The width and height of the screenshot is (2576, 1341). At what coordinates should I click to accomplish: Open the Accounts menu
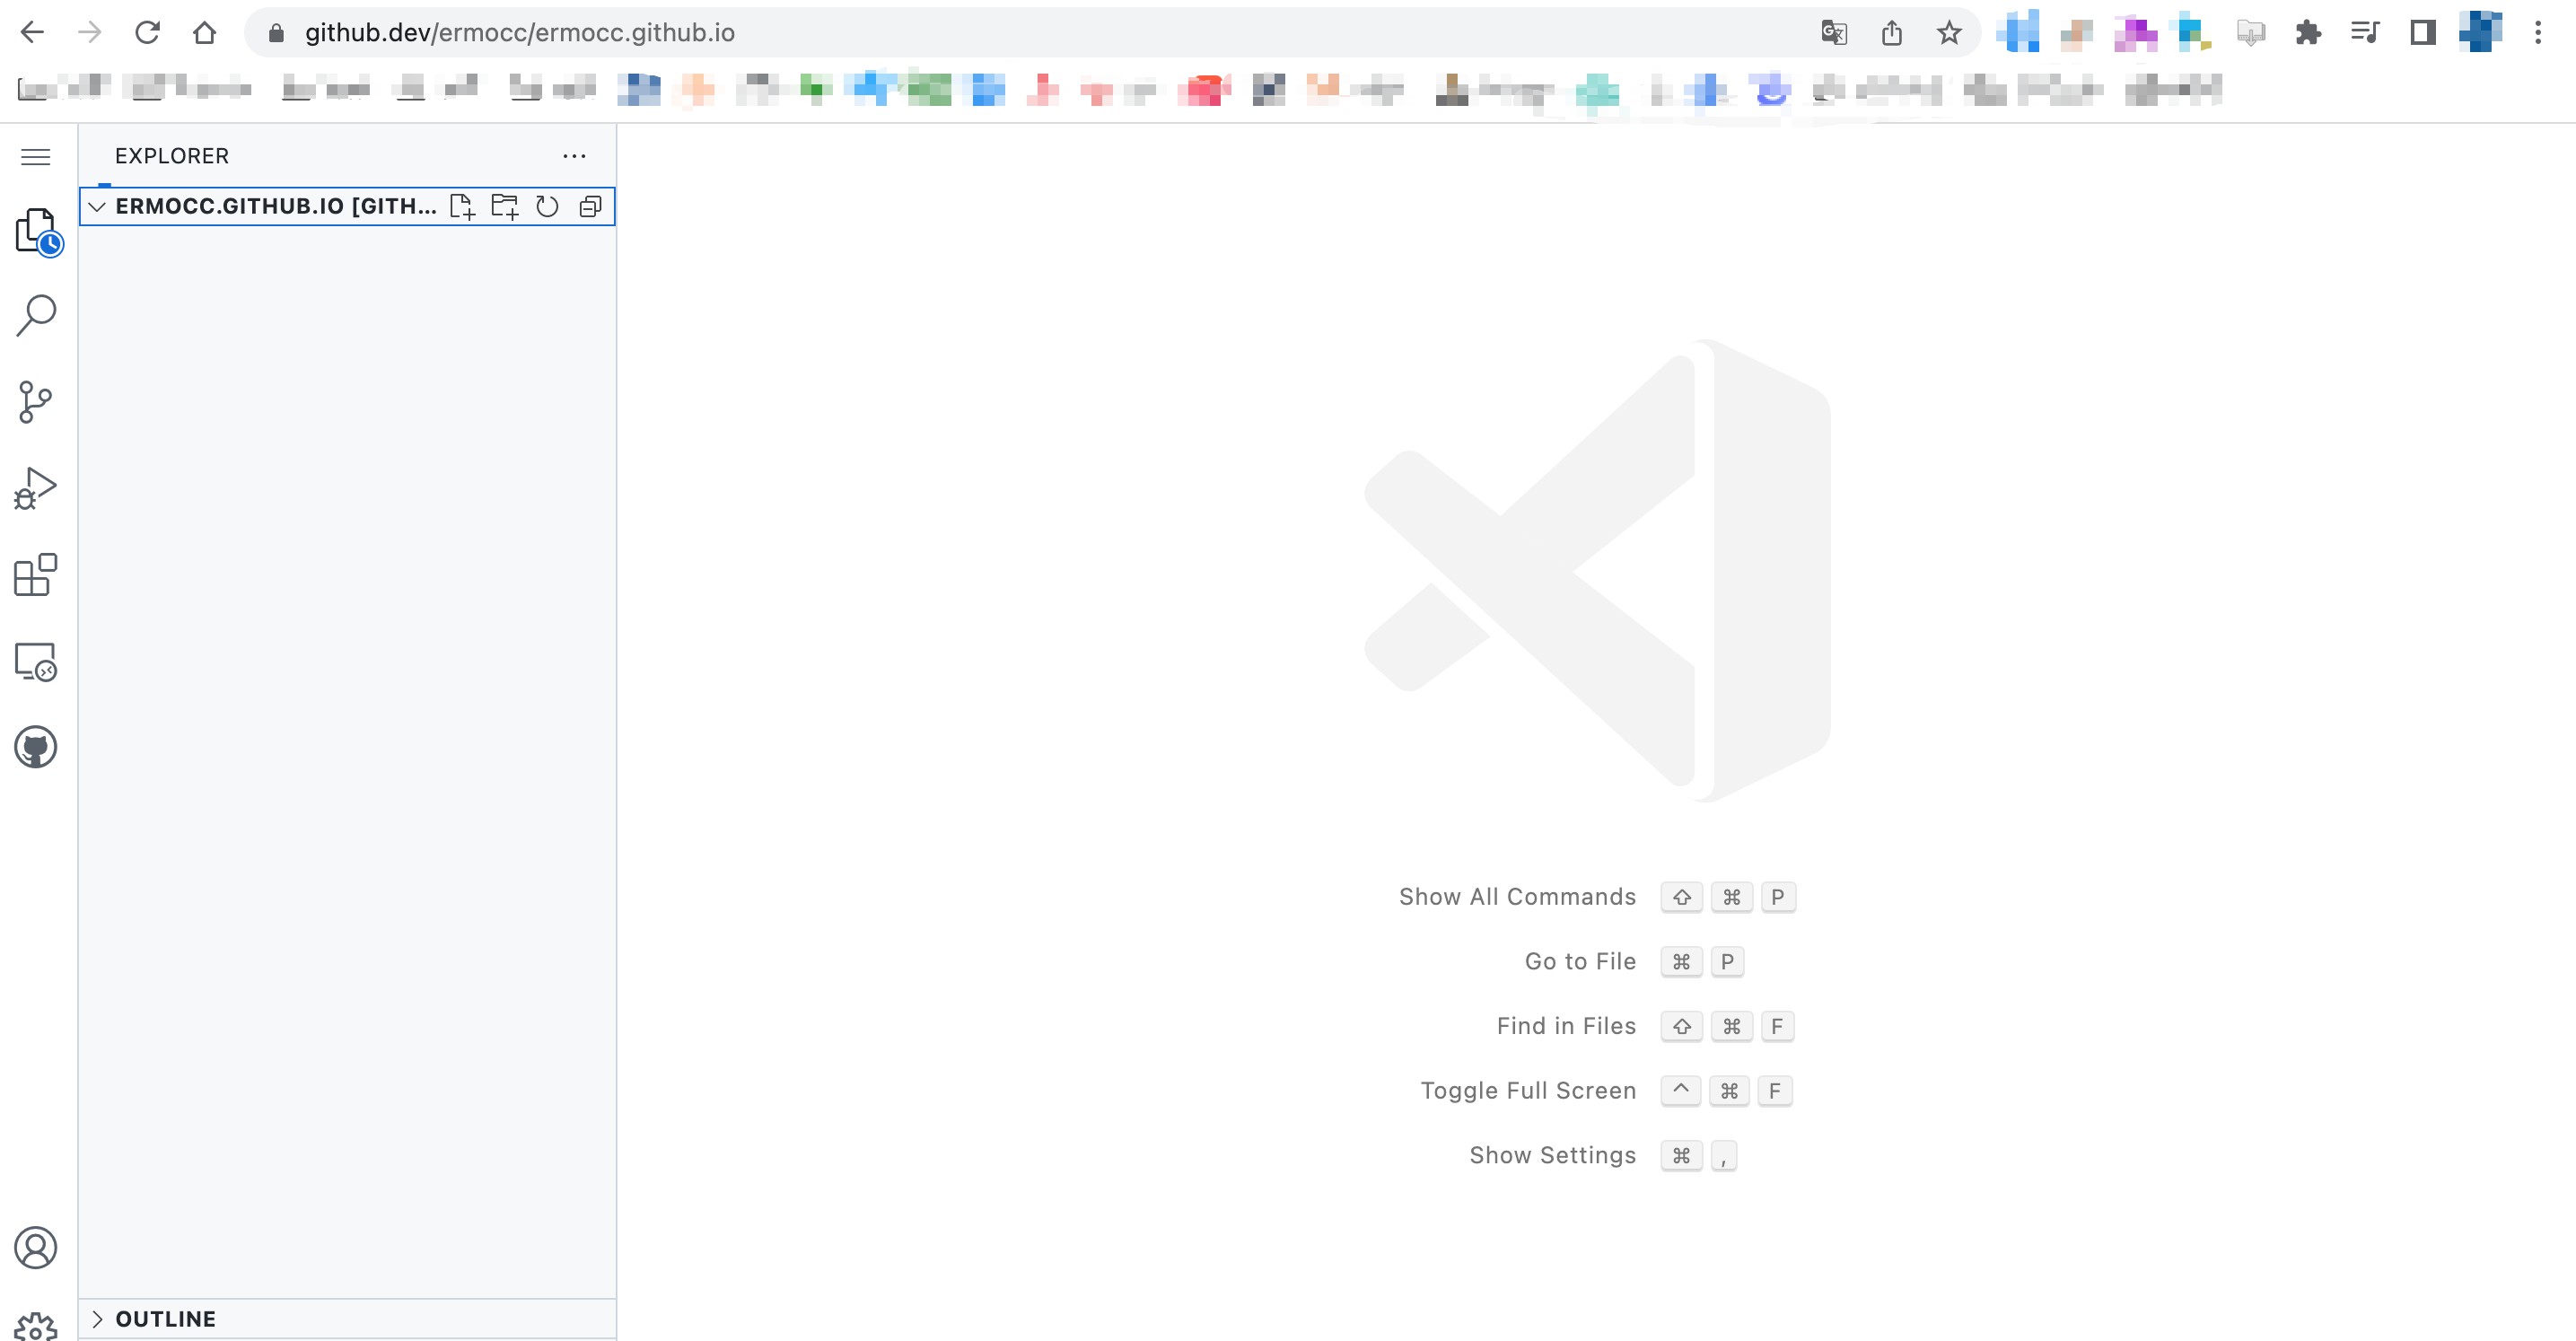coord(36,1248)
